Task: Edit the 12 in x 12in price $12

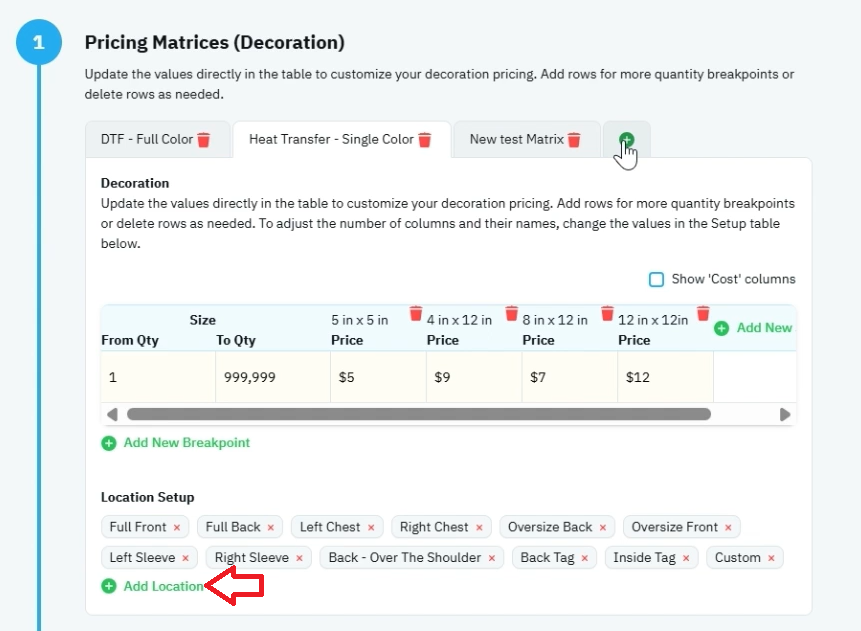Action: 666,377
